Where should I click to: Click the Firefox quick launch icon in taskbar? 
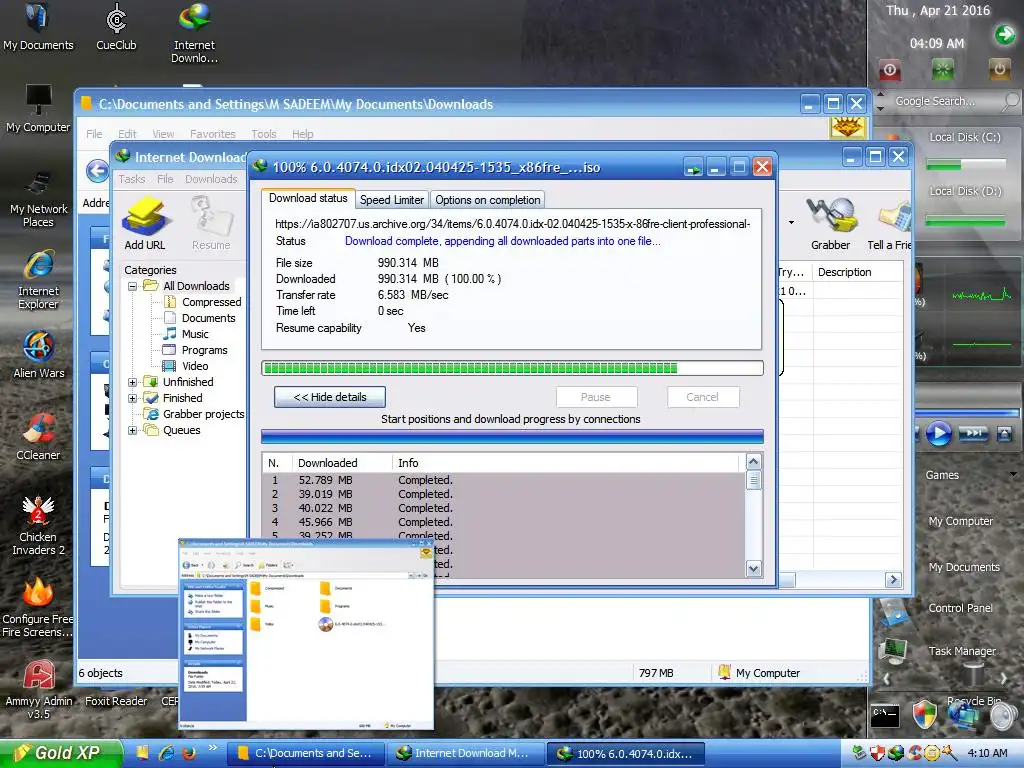coord(189,753)
